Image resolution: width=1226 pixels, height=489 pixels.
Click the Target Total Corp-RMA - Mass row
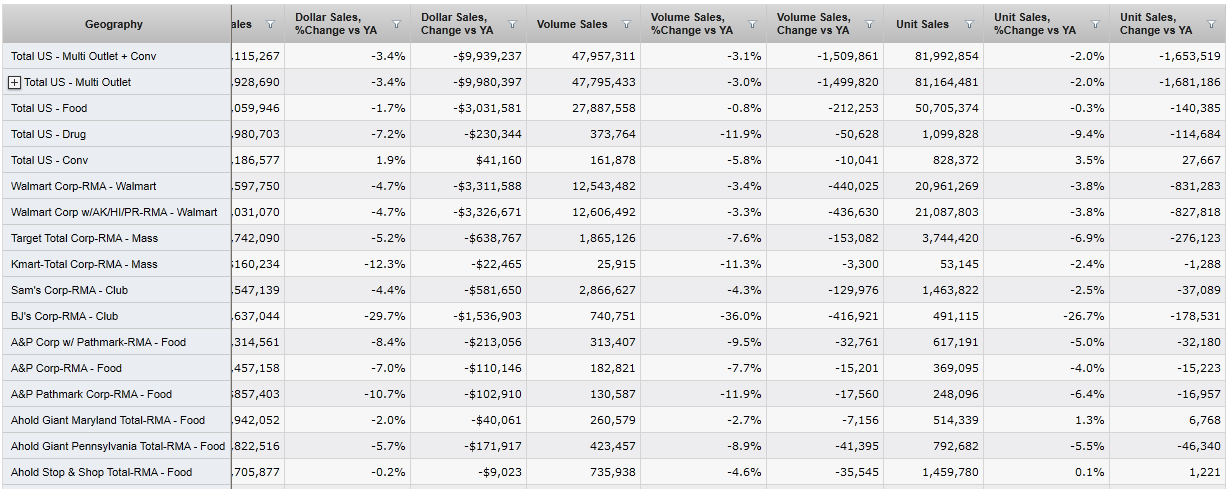pos(84,238)
